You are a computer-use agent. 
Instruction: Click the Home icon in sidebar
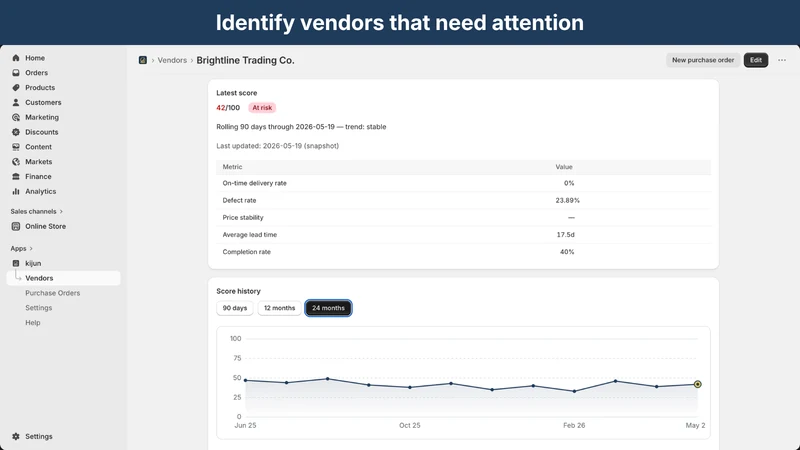click(16, 58)
